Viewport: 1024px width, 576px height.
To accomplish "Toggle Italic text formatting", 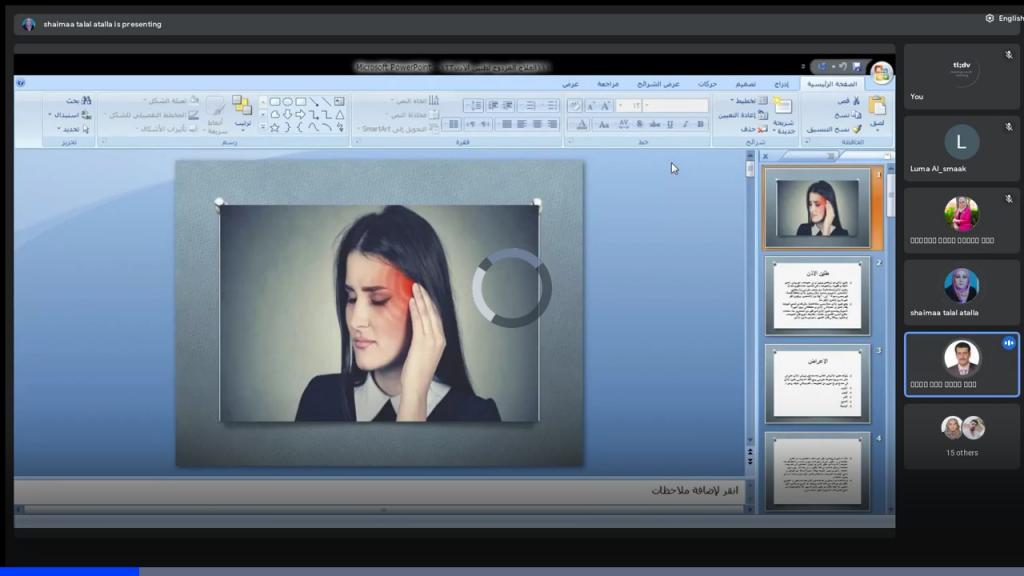I will point(685,124).
